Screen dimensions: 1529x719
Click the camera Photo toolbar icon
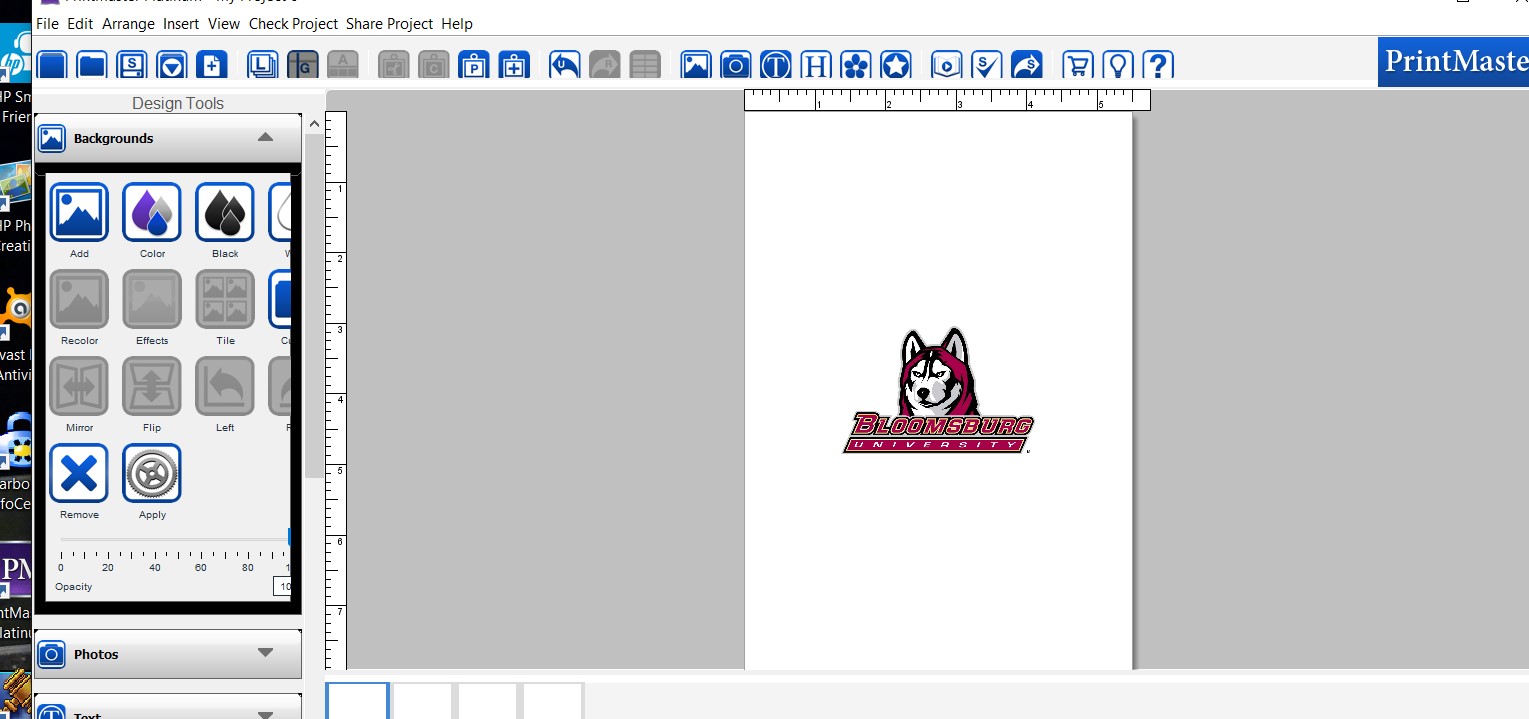(736, 65)
